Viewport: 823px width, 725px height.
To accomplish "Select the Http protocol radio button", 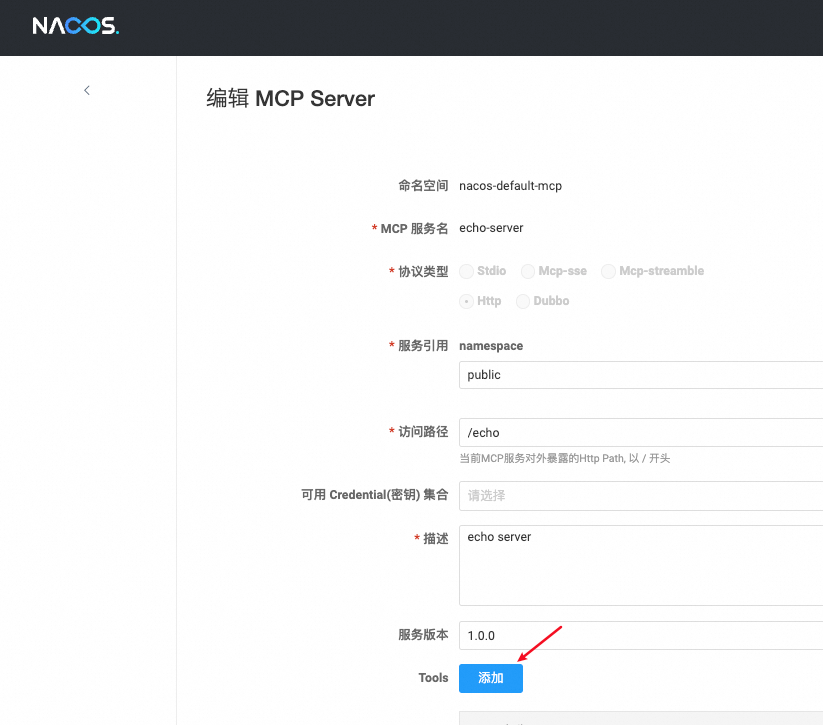I will [466, 300].
